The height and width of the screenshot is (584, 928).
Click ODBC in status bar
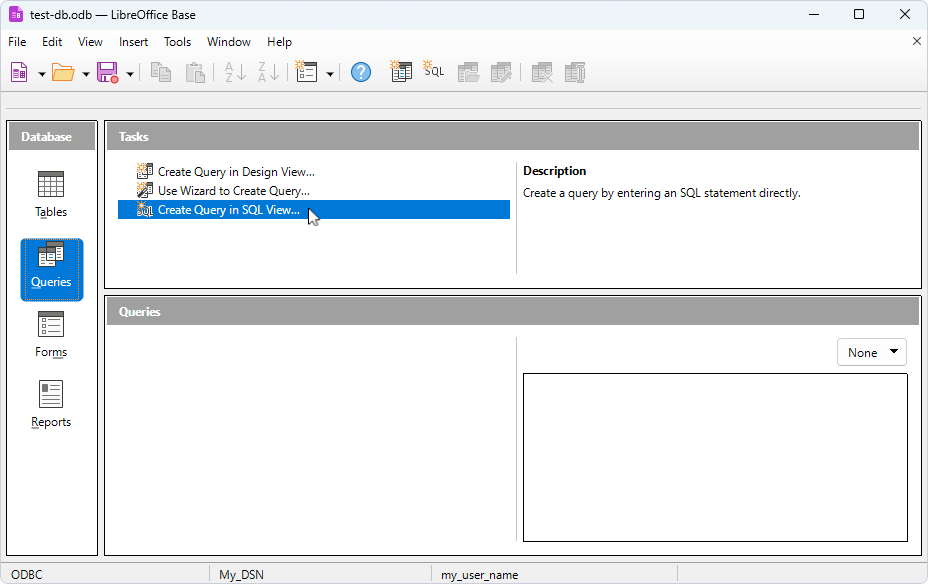coord(27,575)
